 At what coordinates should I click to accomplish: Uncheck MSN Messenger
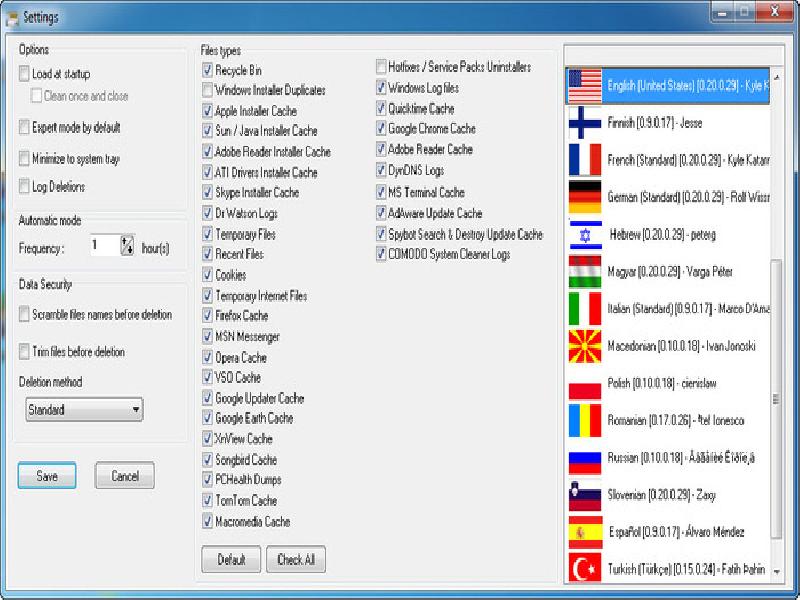click(207, 336)
